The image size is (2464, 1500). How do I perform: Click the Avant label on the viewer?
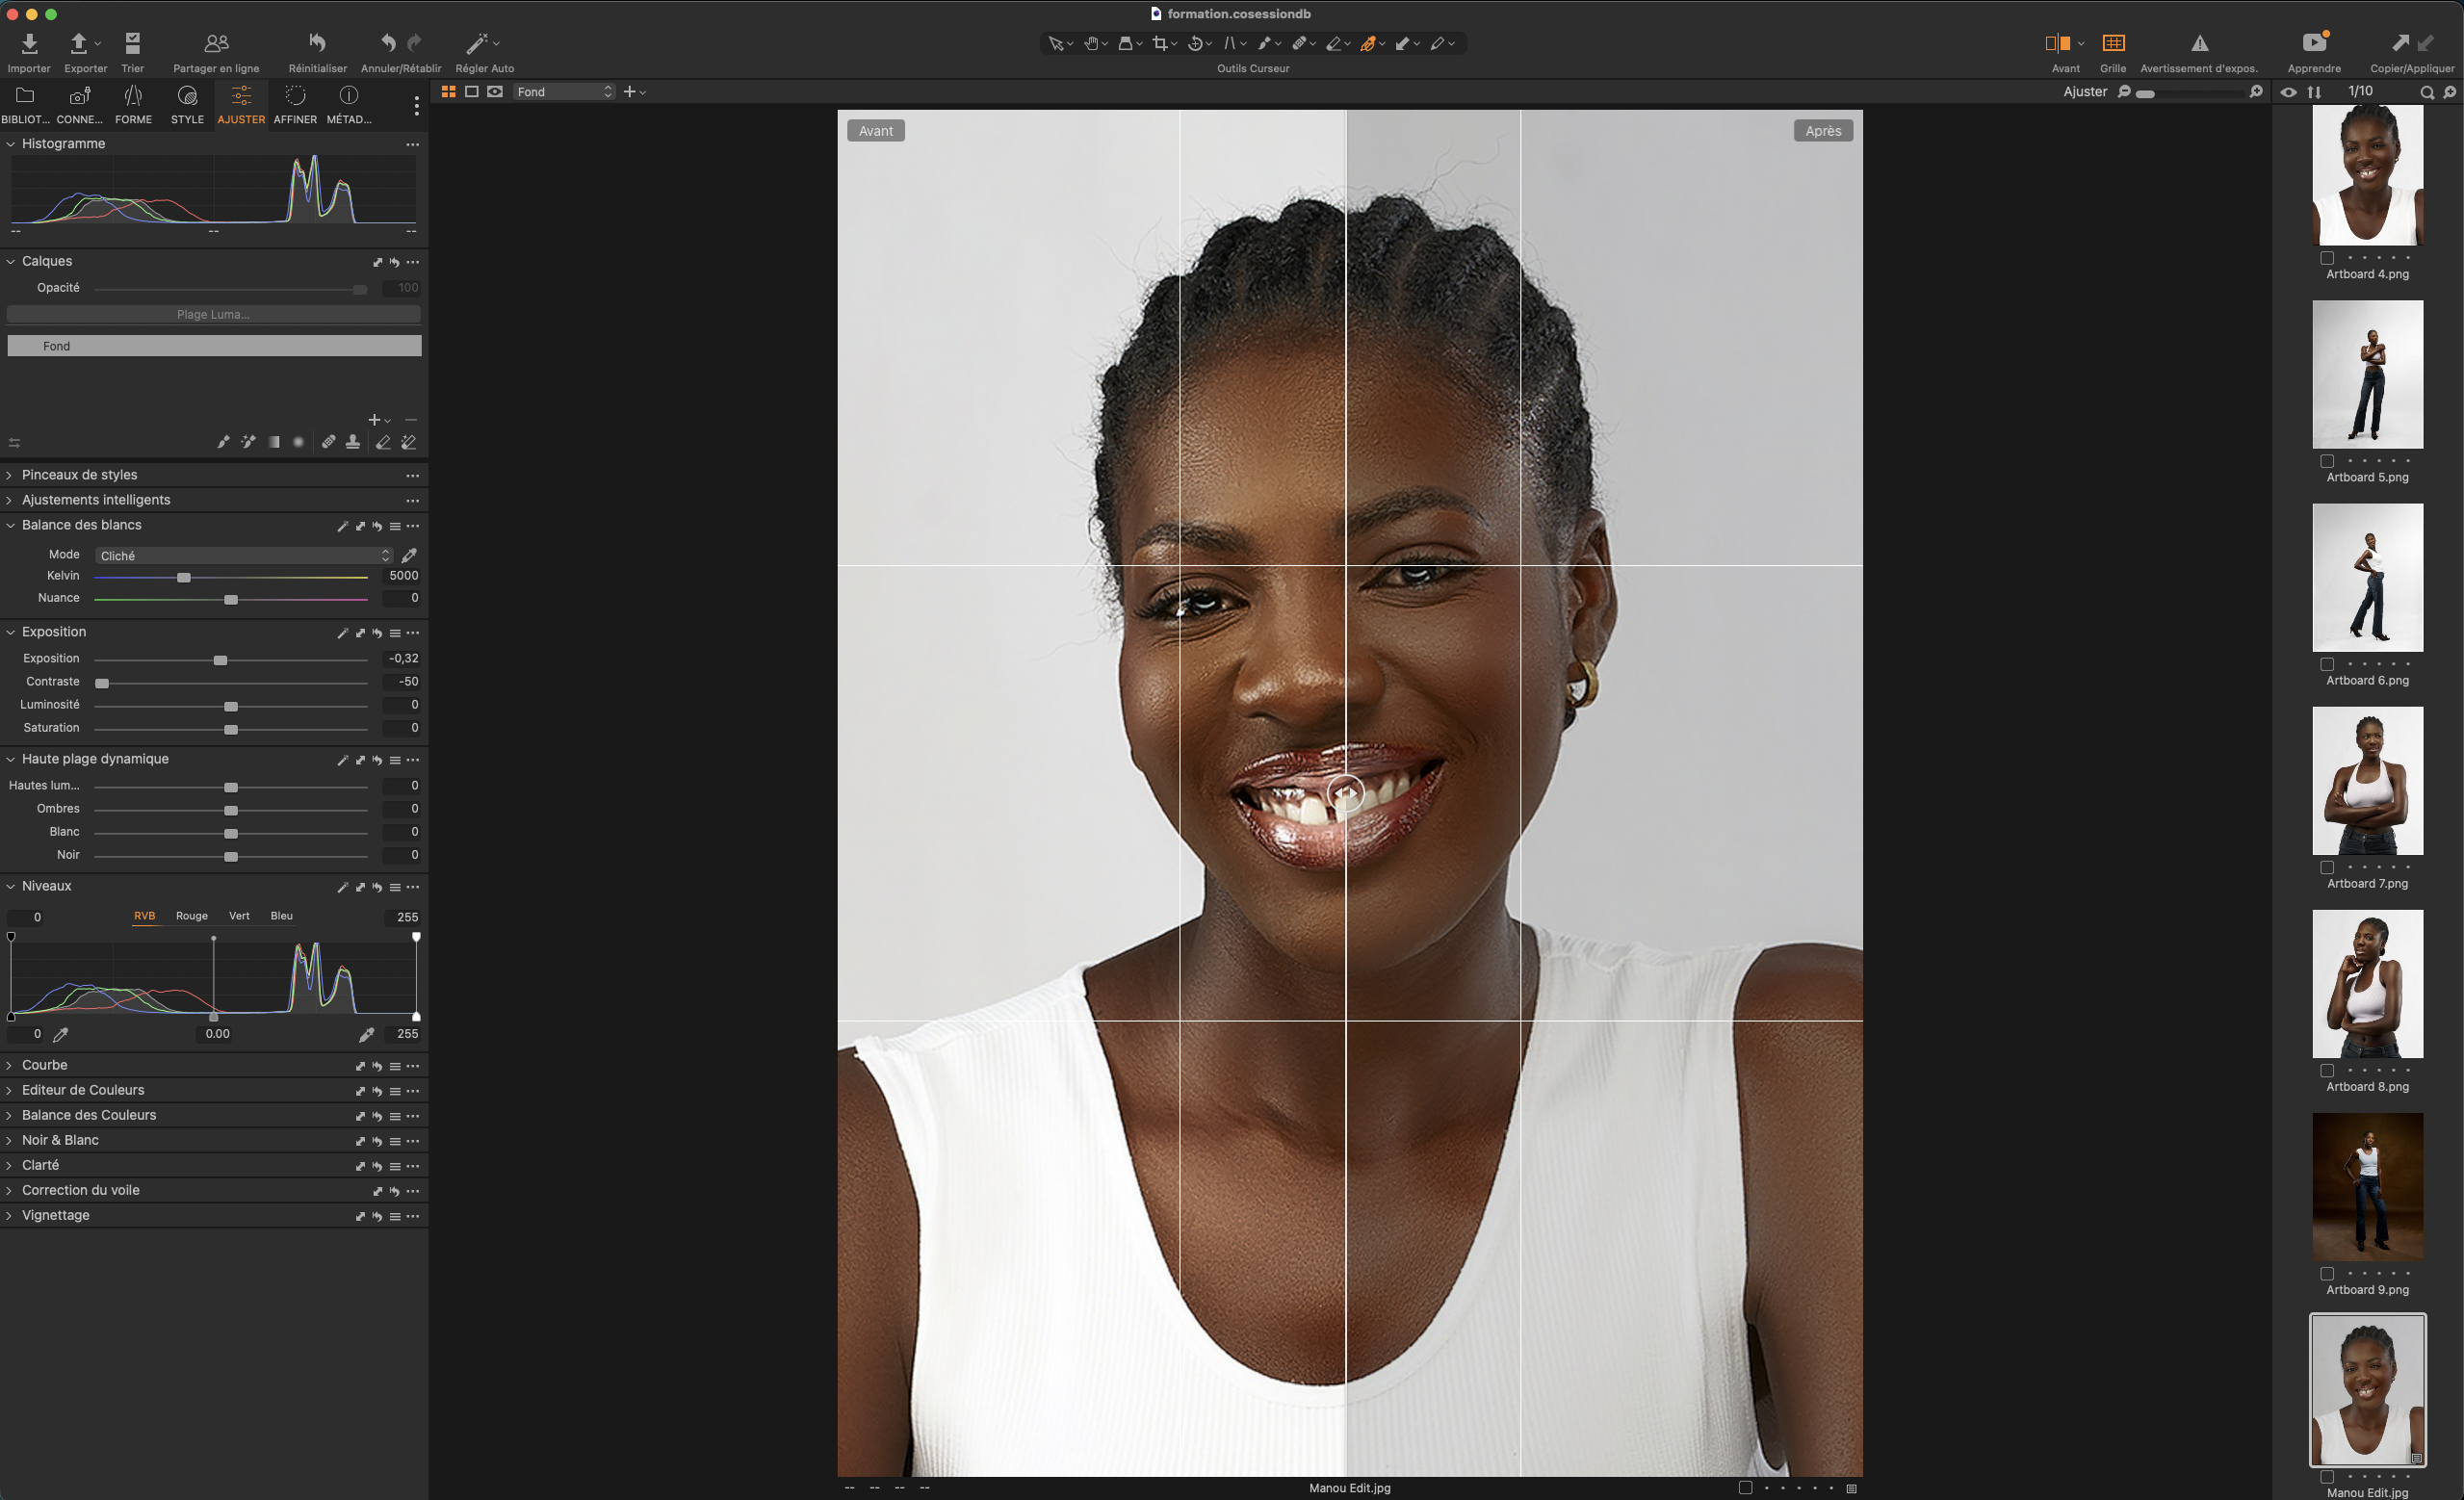pyautogui.click(x=876, y=131)
